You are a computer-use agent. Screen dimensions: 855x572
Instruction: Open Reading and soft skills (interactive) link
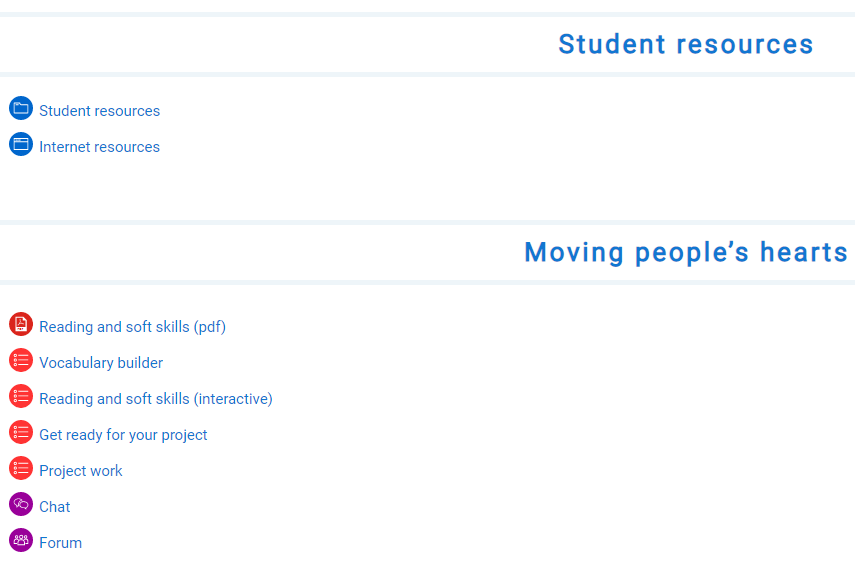click(155, 399)
